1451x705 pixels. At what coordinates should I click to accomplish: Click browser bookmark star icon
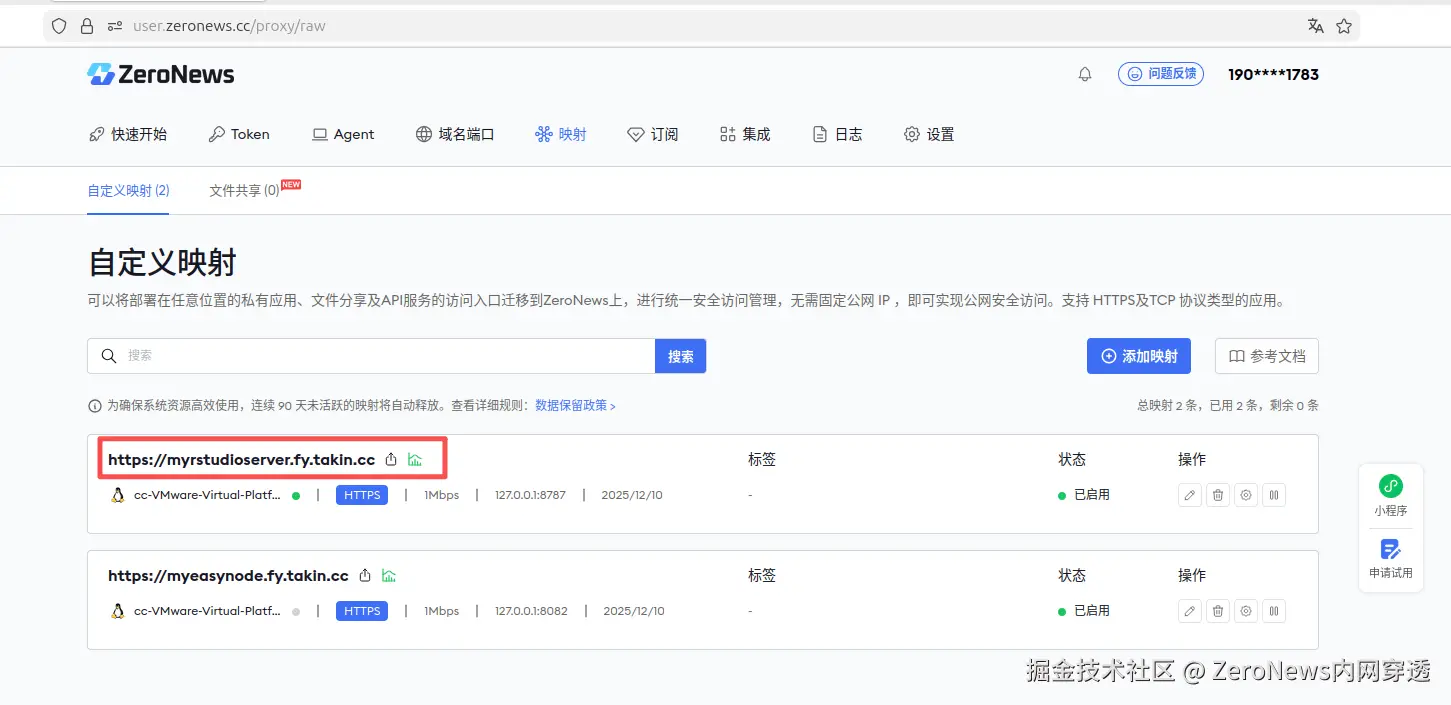1344,26
